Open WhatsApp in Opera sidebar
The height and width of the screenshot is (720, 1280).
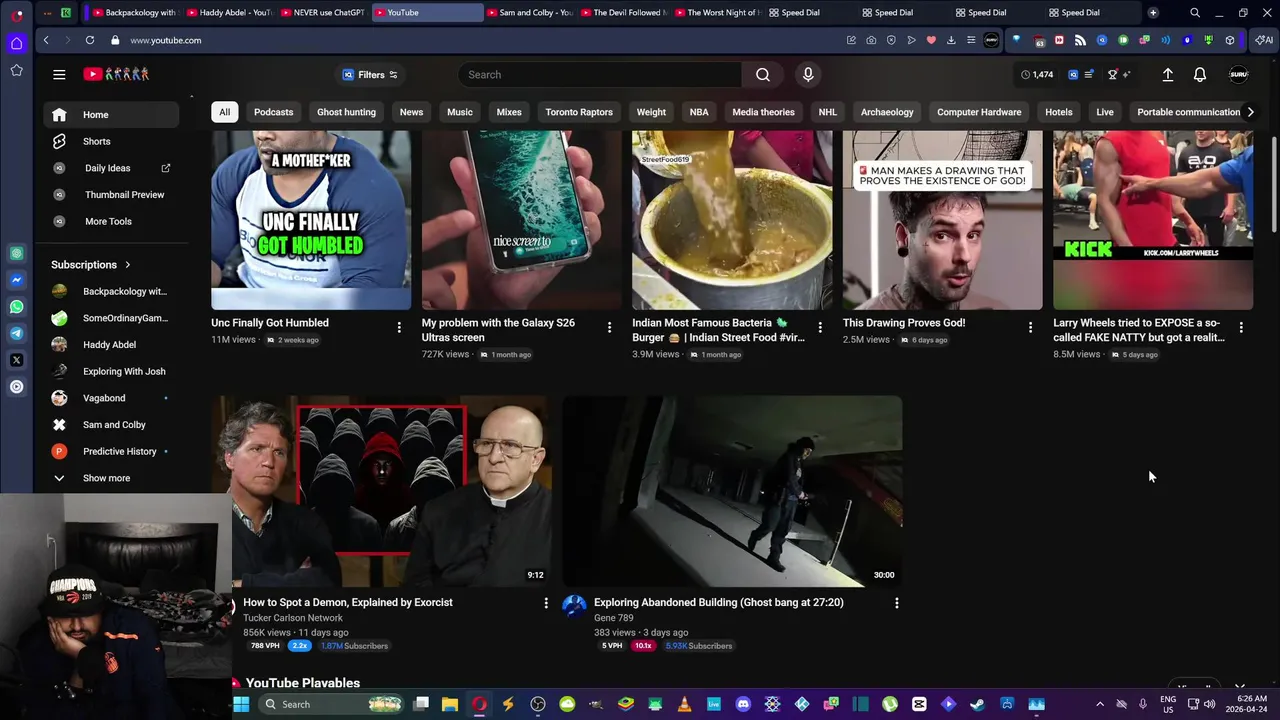pos(17,307)
